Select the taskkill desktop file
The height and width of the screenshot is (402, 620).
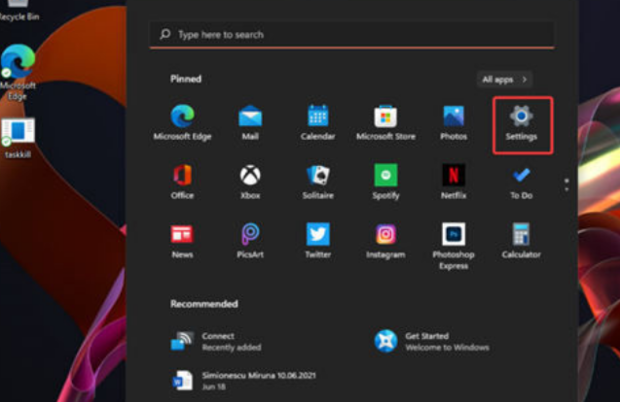click(18, 138)
